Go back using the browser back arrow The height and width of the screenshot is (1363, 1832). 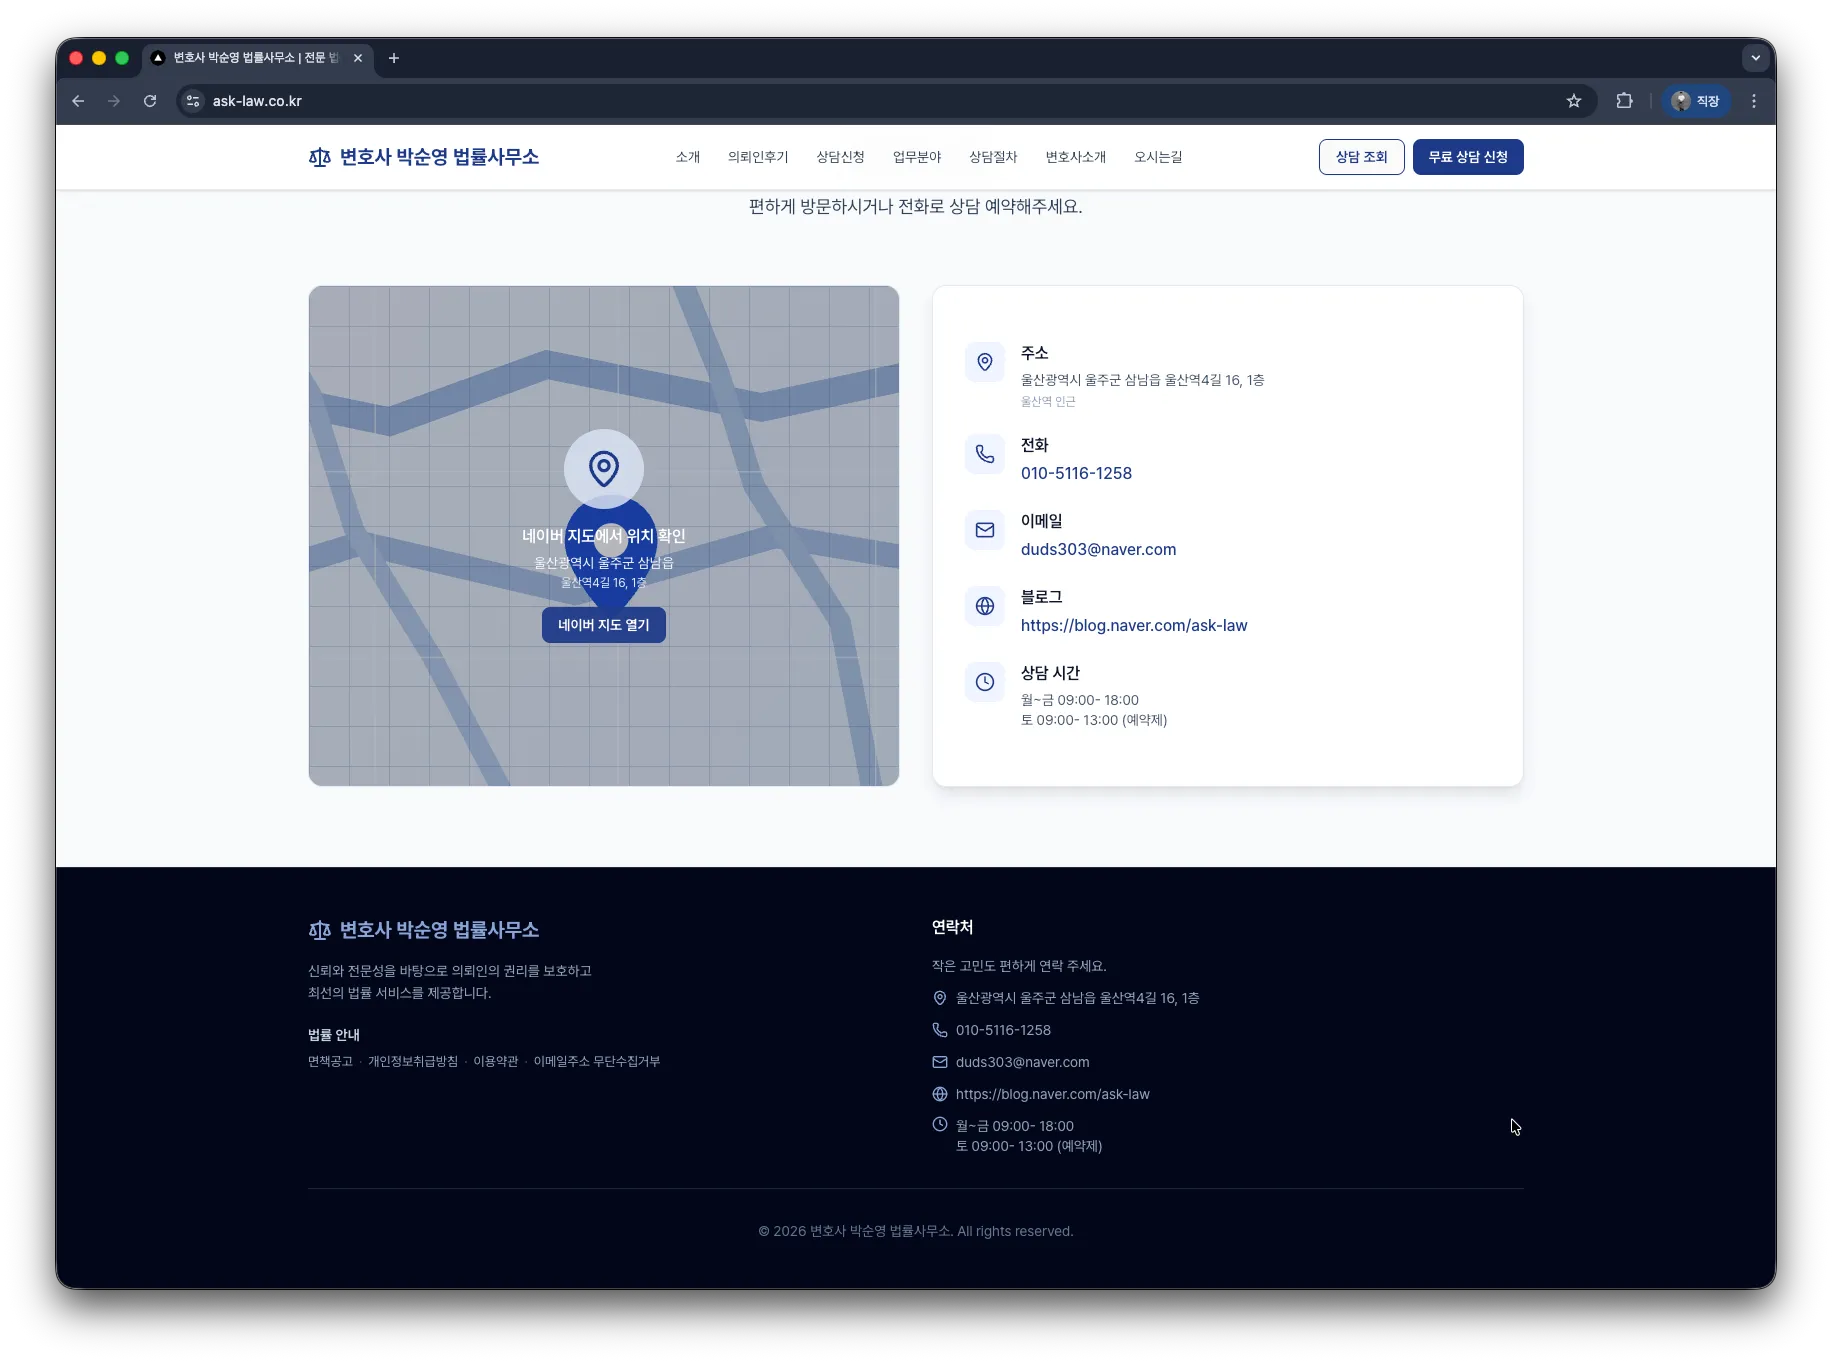coord(78,101)
